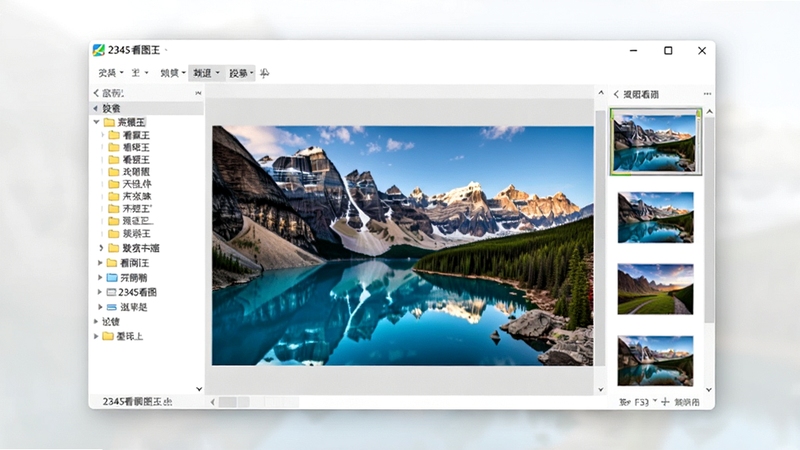Expand the blue folder's arrow in the tree
Viewport: 800px width, 450px height.
pos(100,278)
